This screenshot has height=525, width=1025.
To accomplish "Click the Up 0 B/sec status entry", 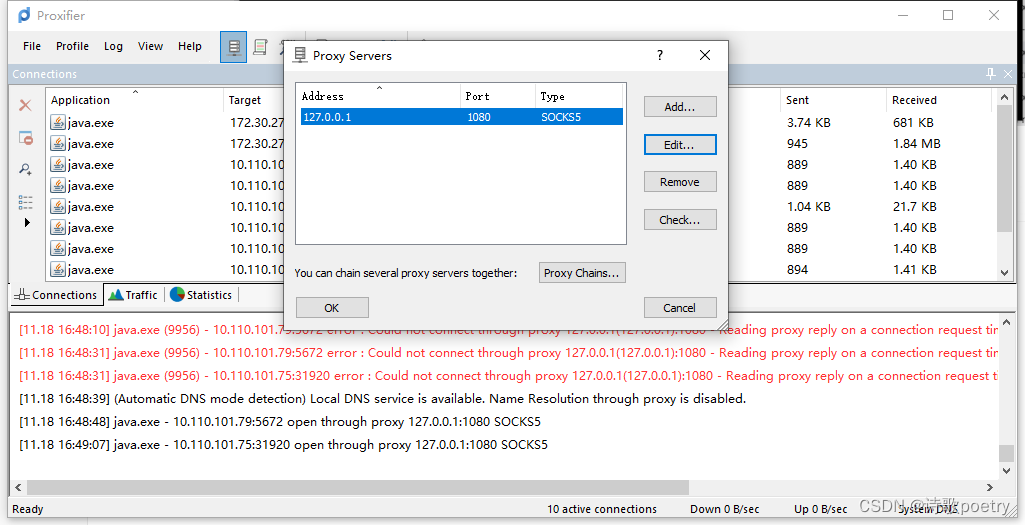I will (820, 509).
